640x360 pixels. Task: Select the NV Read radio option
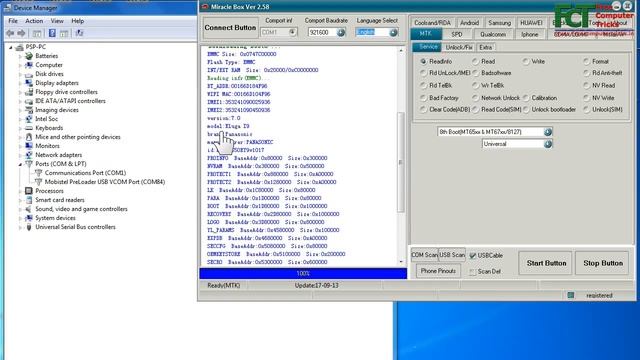click(x=587, y=85)
